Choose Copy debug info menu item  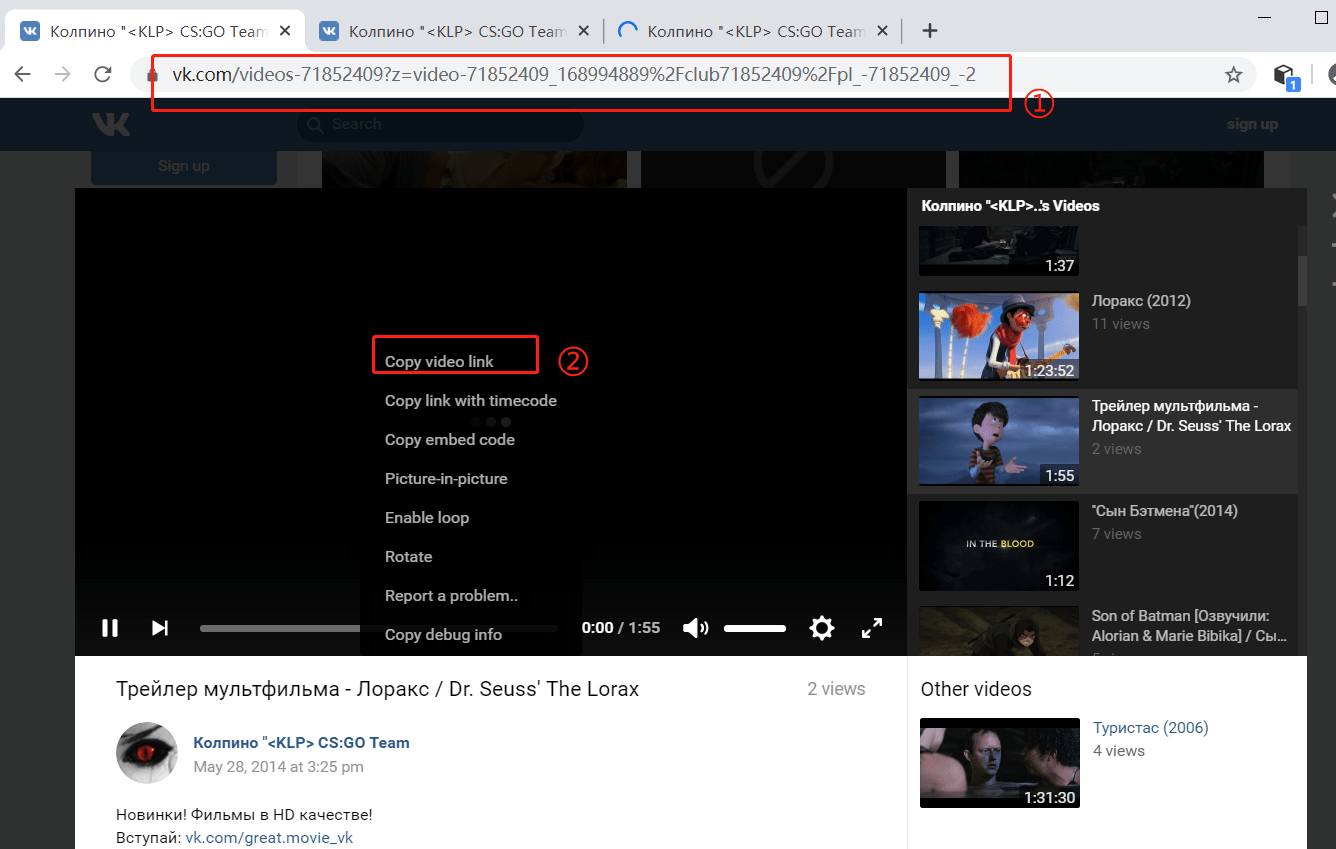tap(443, 634)
